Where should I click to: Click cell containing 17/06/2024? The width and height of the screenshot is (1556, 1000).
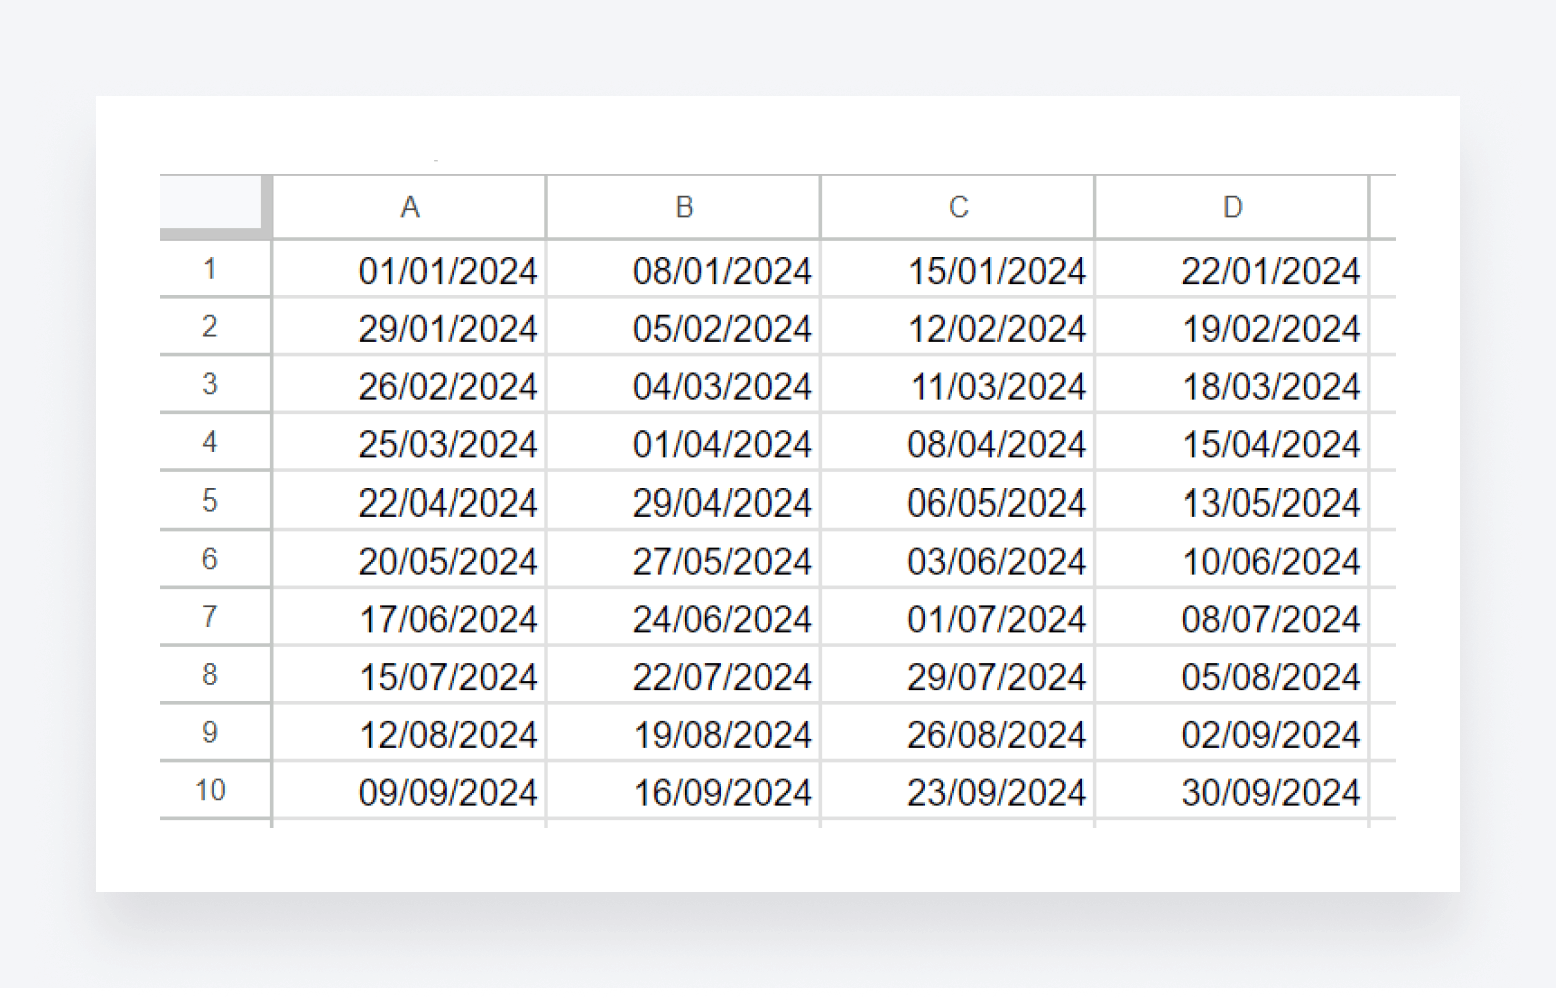tap(409, 616)
